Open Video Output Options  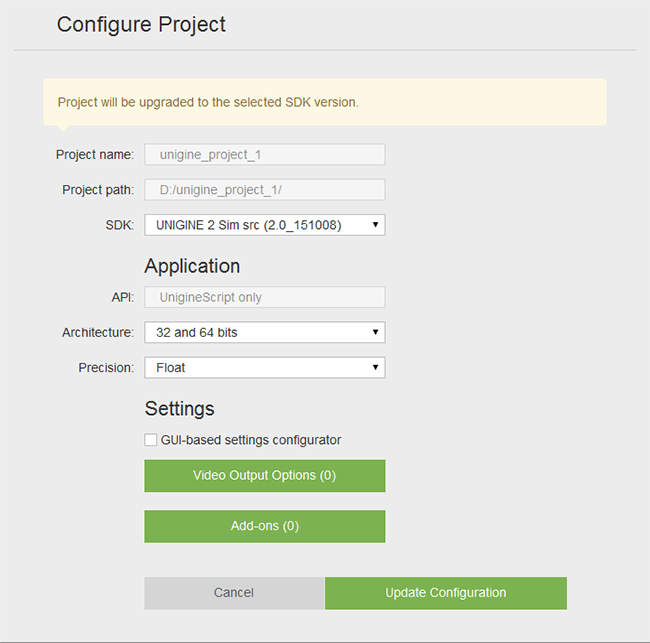click(x=264, y=476)
